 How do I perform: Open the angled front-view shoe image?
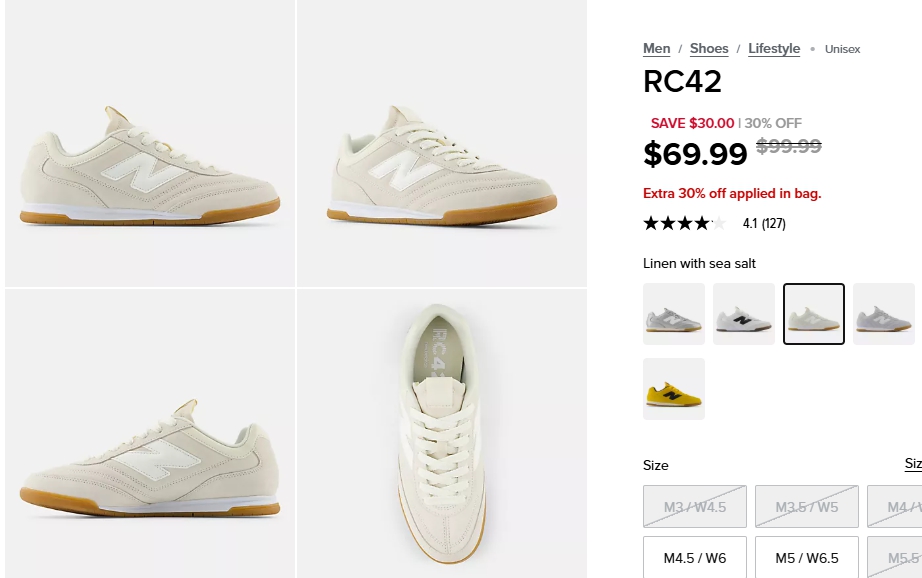pyautogui.click(x=441, y=143)
